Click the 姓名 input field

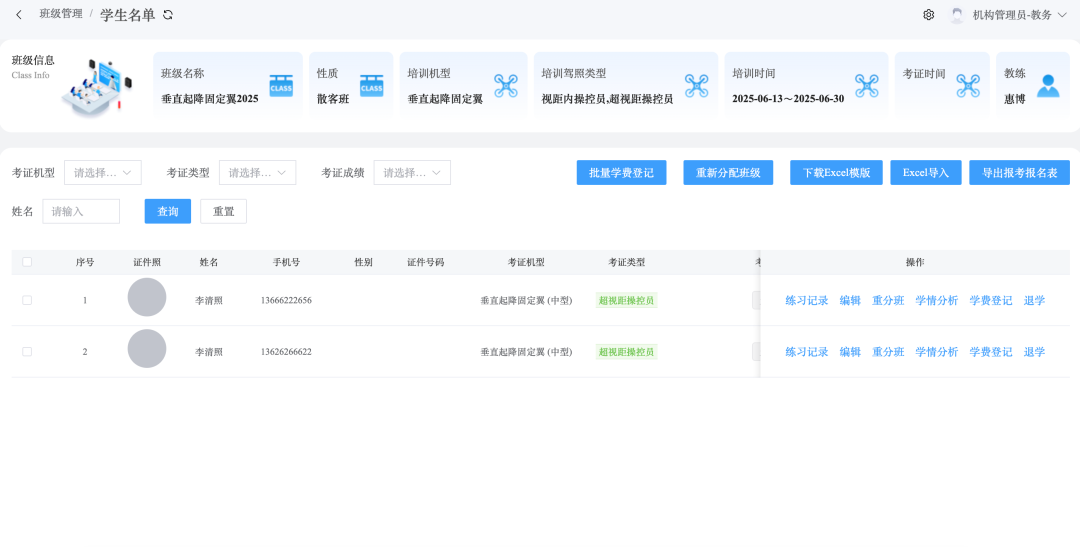click(x=81, y=211)
